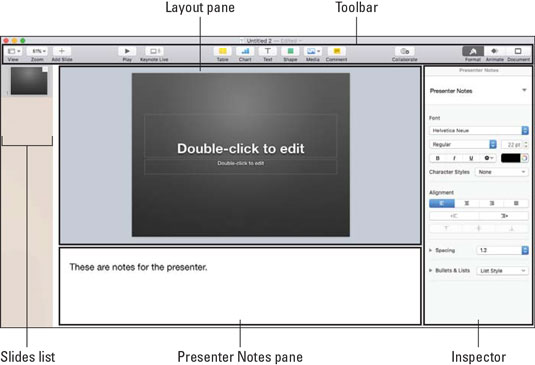Click the green full-screen window button
The image size is (535, 365).
[x=23, y=41]
